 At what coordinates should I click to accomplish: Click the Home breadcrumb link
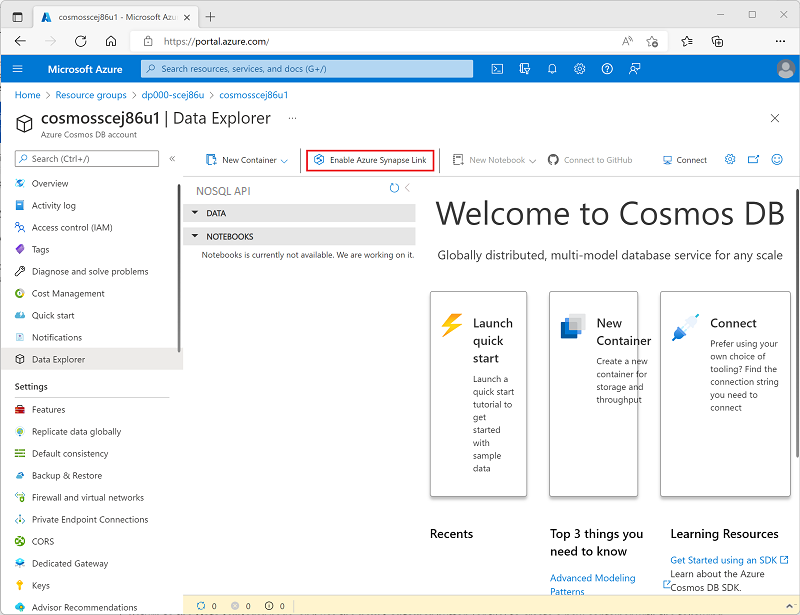pos(28,95)
